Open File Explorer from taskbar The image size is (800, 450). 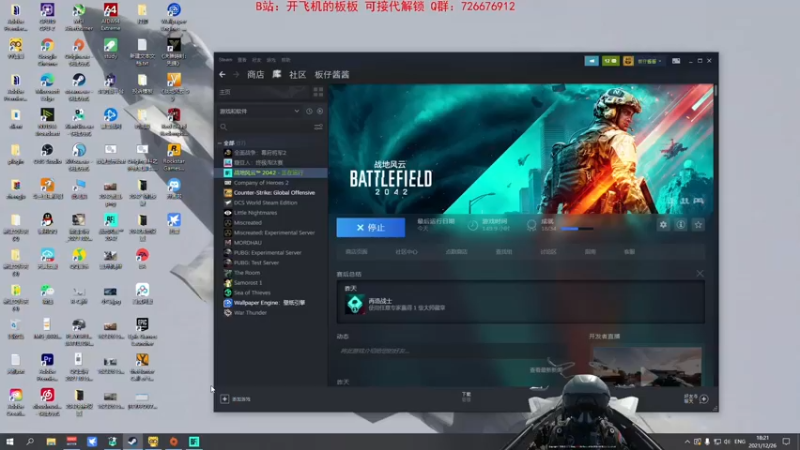51,442
